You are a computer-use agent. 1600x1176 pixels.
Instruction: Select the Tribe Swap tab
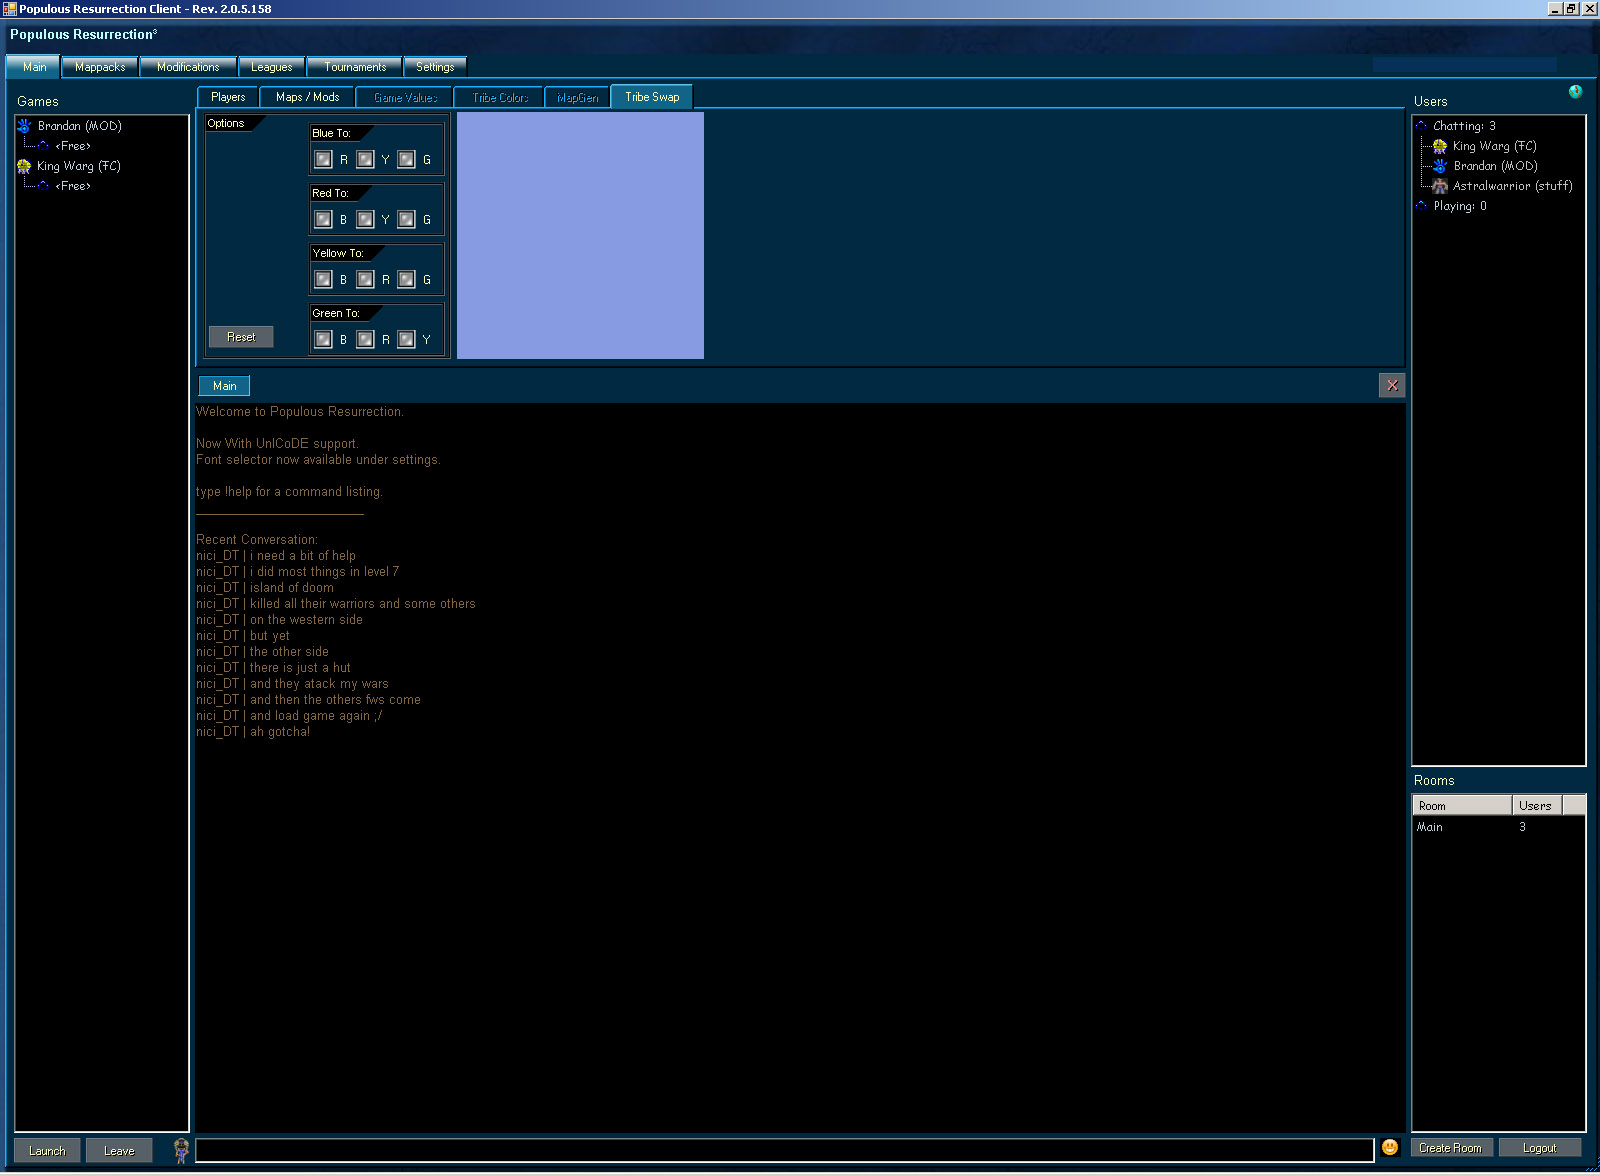[652, 97]
